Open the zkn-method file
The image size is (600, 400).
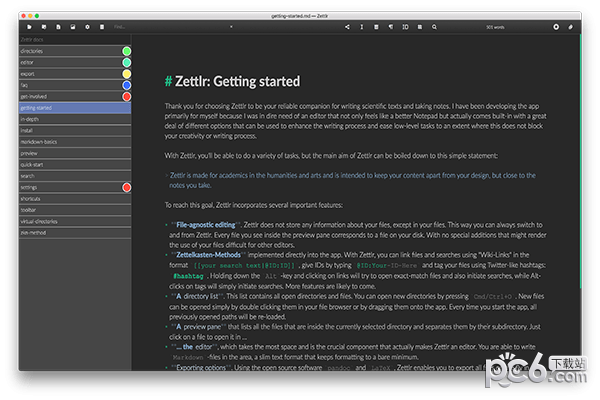pos(75,233)
